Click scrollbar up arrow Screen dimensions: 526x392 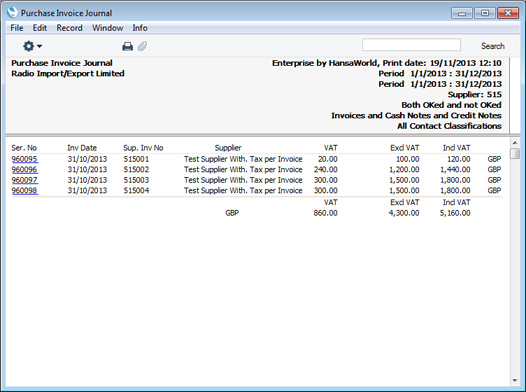coord(515,143)
